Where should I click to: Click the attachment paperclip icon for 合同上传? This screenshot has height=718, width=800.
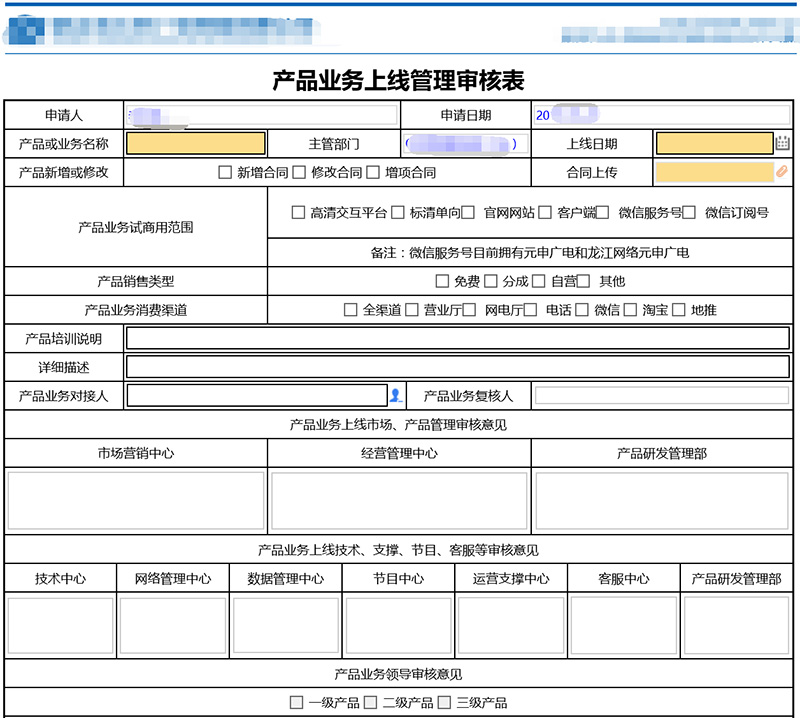click(x=783, y=173)
